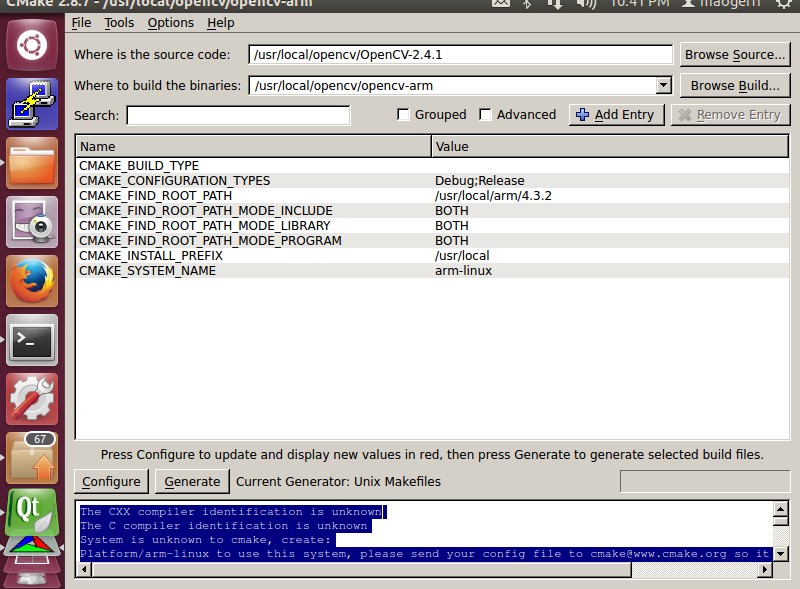Image resolution: width=800 pixels, height=589 pixels.
Task: Click the Remove Entry button
Action: click(x=731, y=115)
